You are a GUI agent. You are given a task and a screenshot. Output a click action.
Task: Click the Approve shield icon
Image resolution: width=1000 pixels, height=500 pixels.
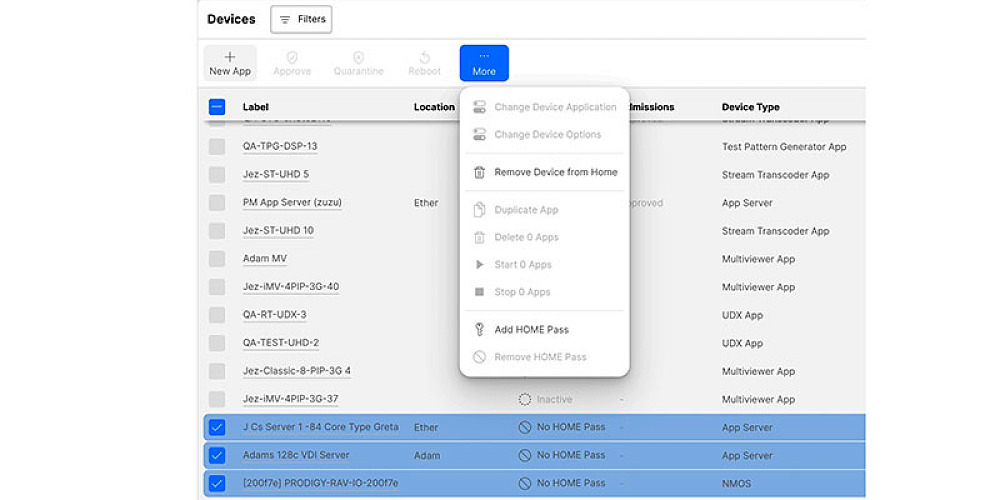[292, 58]
